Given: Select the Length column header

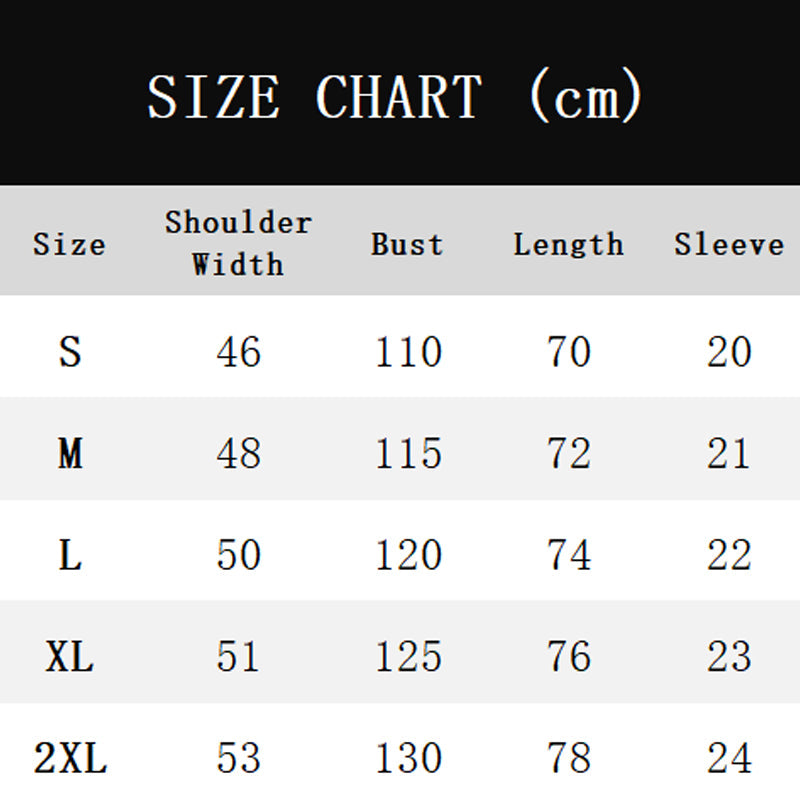Looking at the screenshot, I should (x=568, y=244).
